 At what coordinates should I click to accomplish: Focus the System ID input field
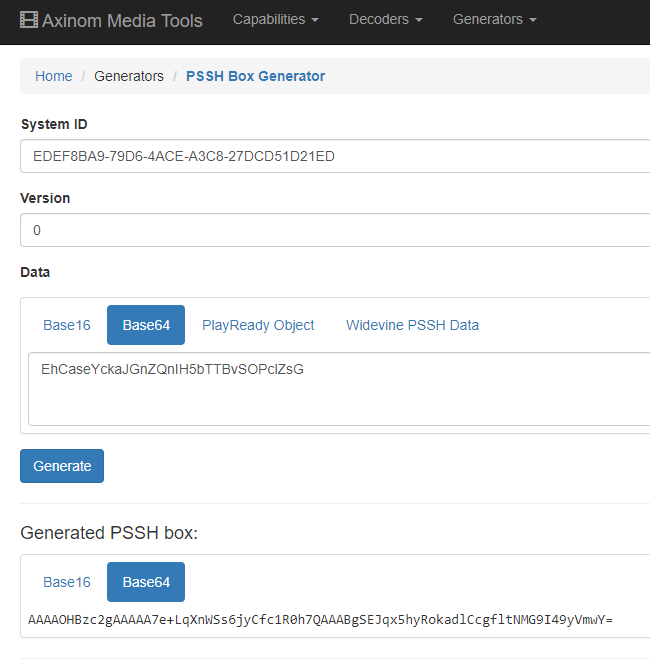tap(335, 156)
